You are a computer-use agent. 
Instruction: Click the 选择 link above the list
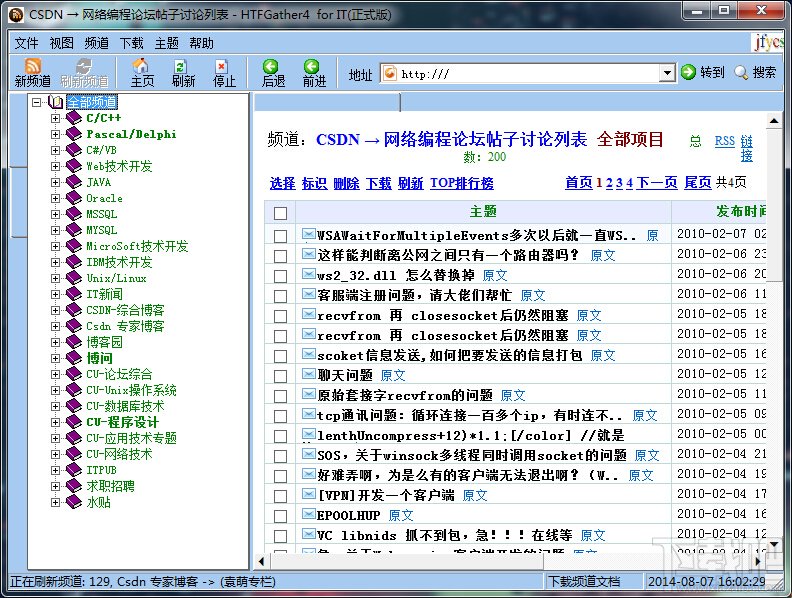pos(282,183)
